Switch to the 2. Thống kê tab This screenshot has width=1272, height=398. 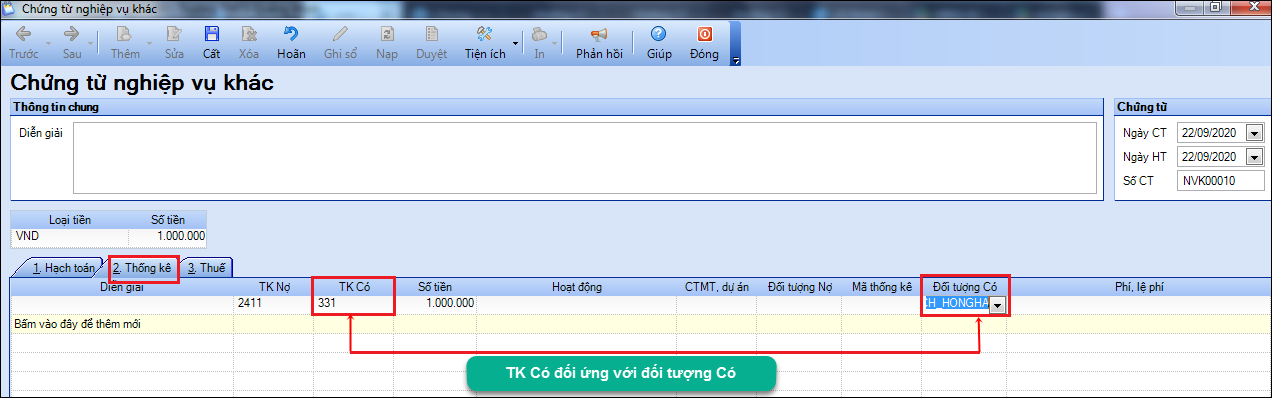click(143, 268)
